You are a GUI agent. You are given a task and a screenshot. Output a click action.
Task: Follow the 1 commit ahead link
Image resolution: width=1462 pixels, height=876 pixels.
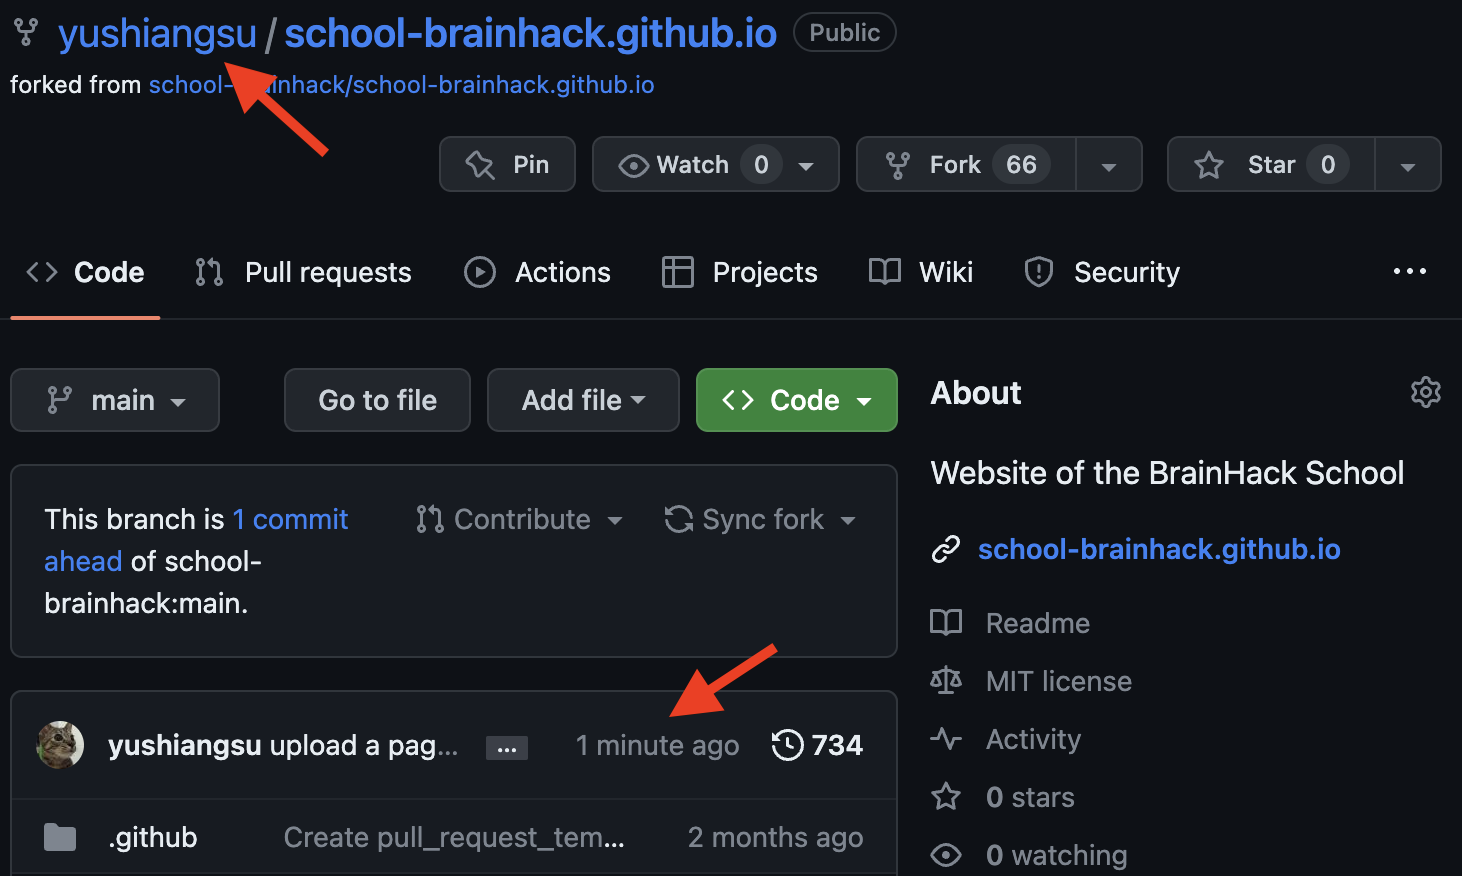pos(196,540)
